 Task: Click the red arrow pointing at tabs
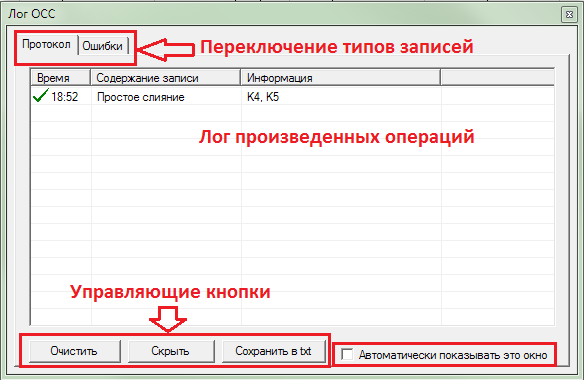[x=165, y=49]
